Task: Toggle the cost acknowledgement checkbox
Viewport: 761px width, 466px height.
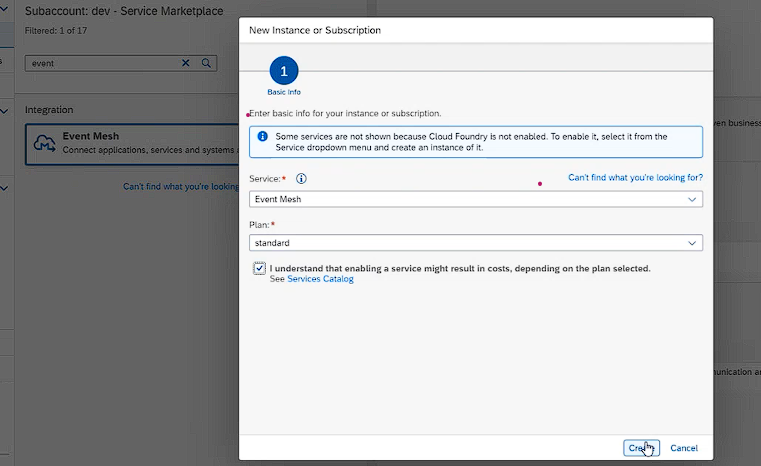Action: [260, 268]
